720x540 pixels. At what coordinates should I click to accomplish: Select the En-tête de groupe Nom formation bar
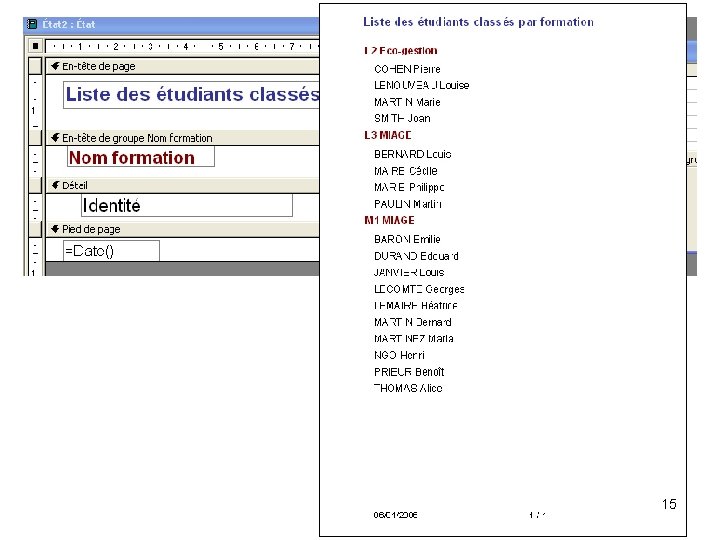pos(182,138)
